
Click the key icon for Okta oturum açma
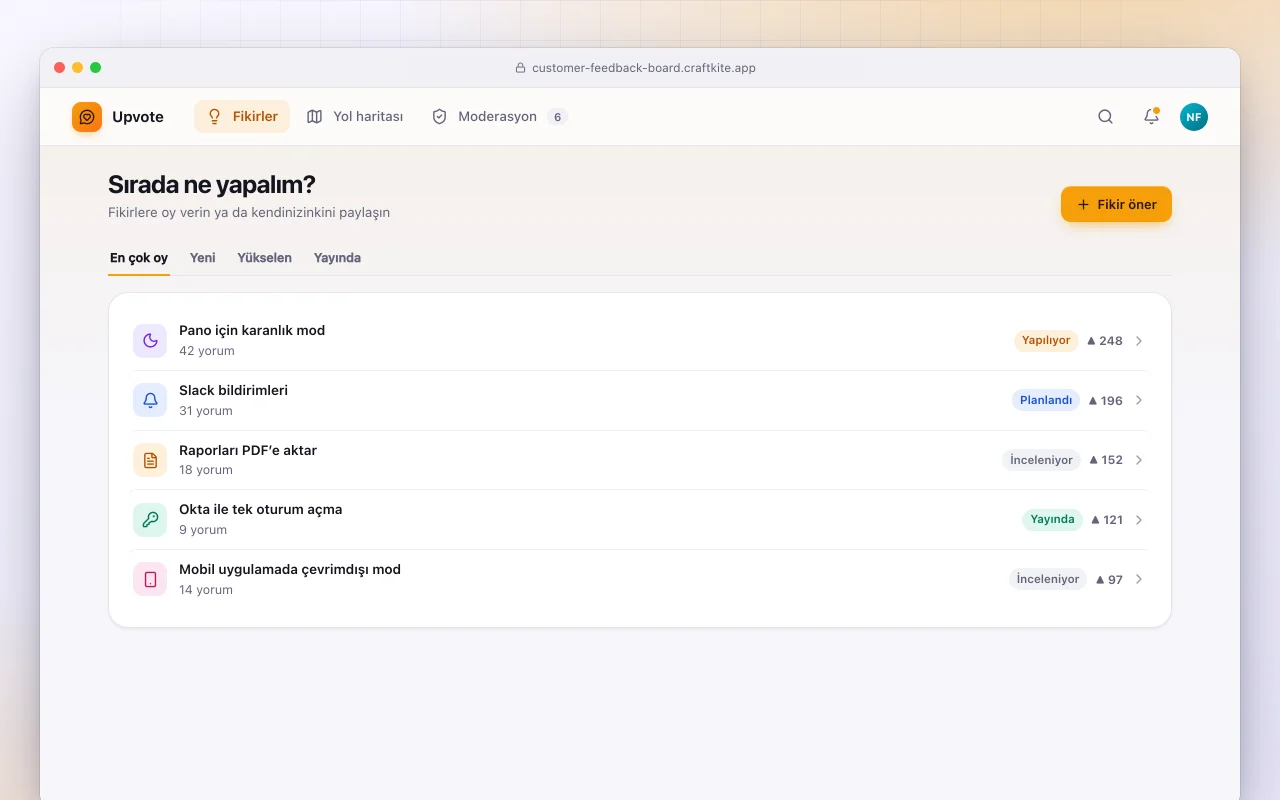[150, 520]
